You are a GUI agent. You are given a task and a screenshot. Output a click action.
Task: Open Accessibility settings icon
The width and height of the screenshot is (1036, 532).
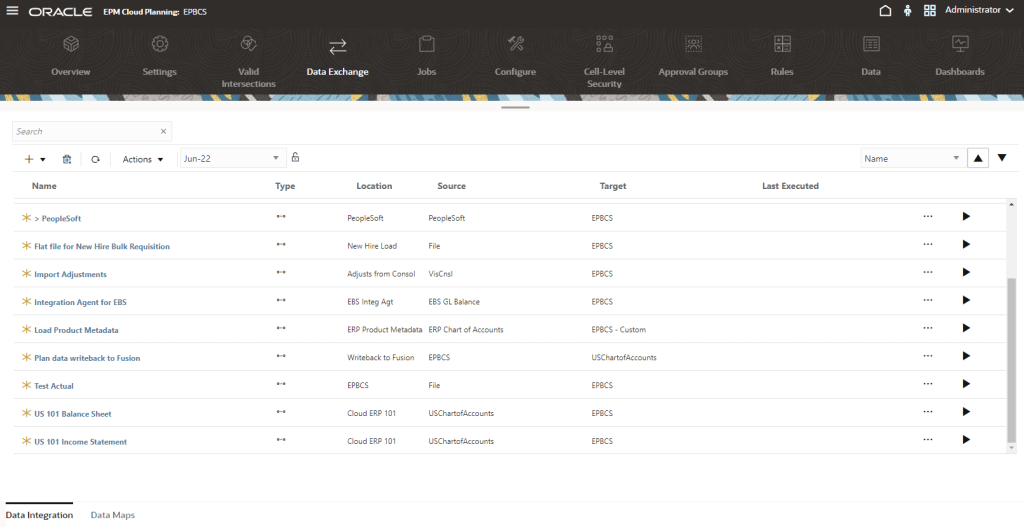(x=908, y=11)
